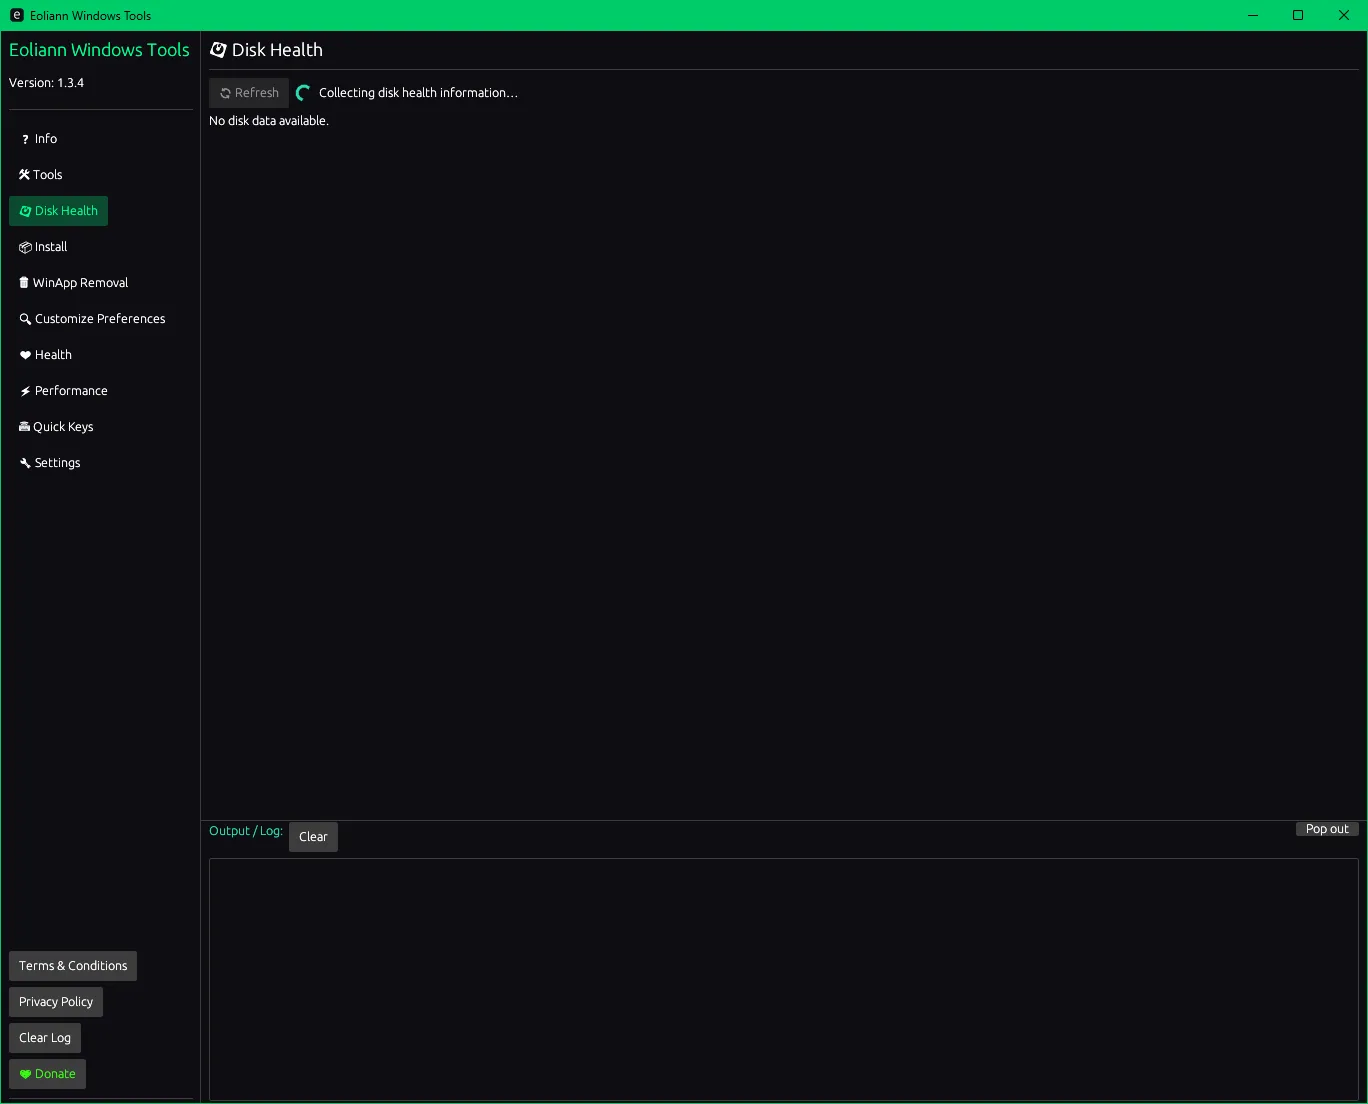
Task: Click the Customize Preferences magnifier icon
Action: pos(25,319)
